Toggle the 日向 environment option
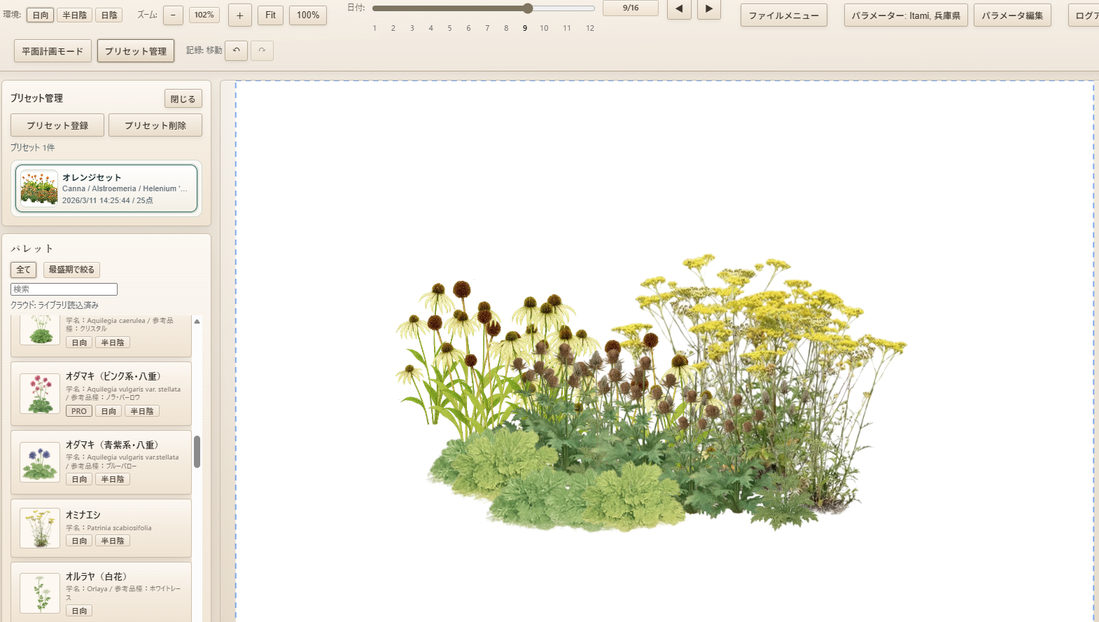Viewport: 1099px width, 622px height. point(40,15)
